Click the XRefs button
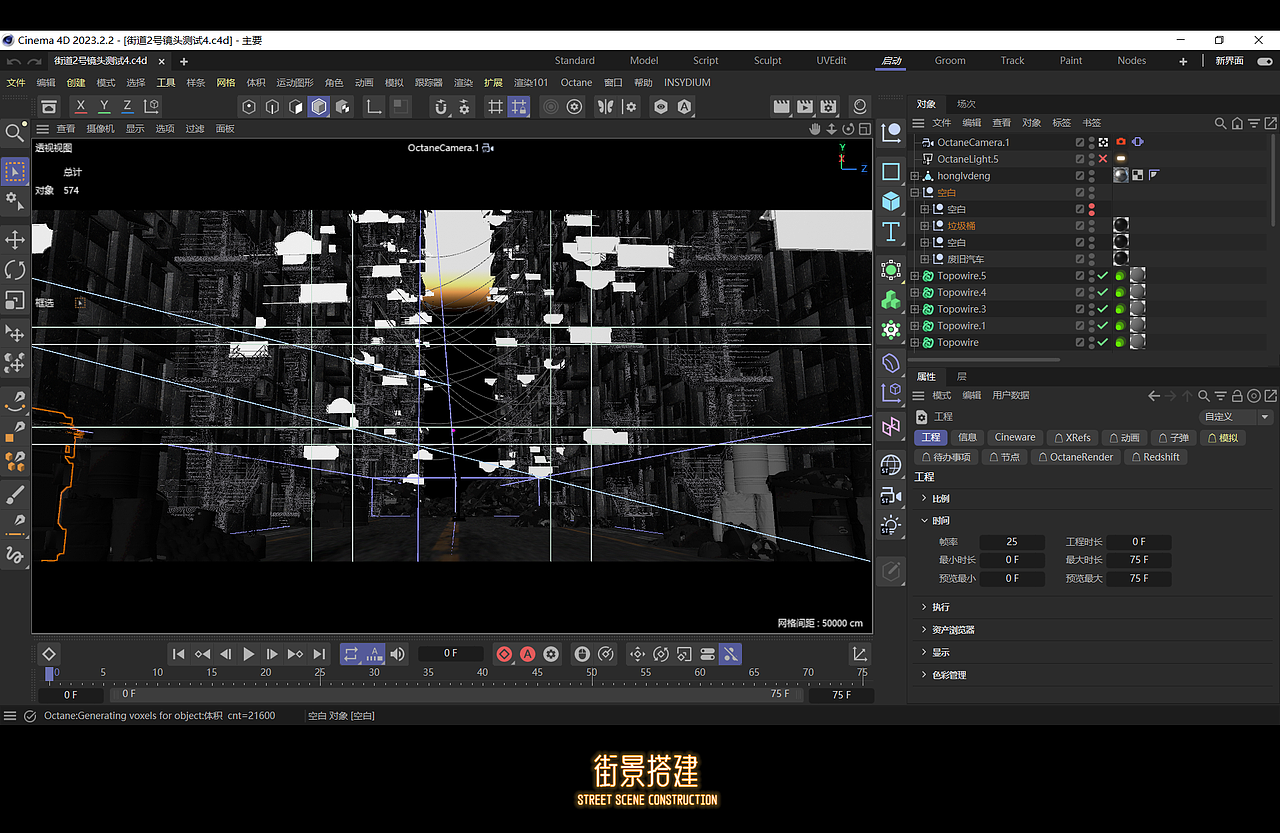 click(x=1072, y=437)
